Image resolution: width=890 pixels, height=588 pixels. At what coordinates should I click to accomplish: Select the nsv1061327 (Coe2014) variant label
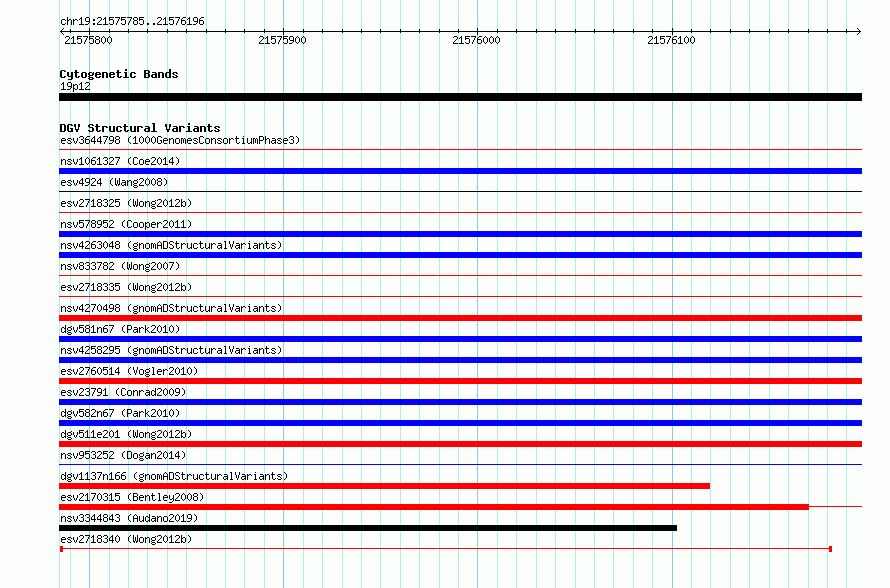pyautogui.click(x=120, y=161)
